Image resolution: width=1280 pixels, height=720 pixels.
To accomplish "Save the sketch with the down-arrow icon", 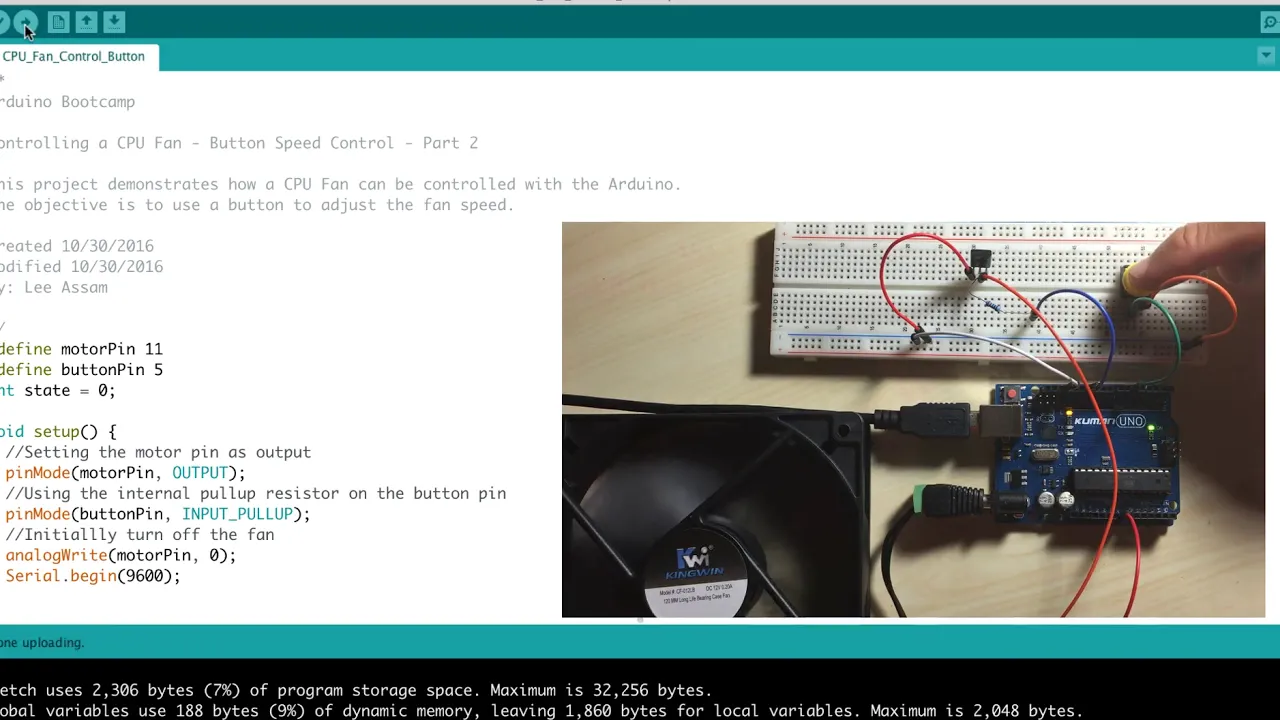I will (x=115, y=22).
